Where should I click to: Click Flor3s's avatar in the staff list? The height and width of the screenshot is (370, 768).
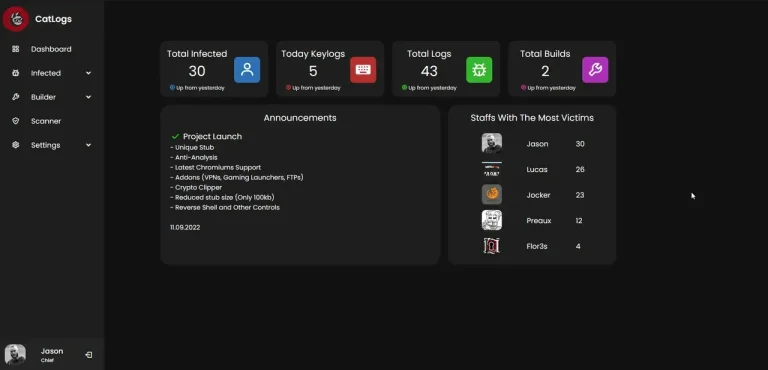492,246
